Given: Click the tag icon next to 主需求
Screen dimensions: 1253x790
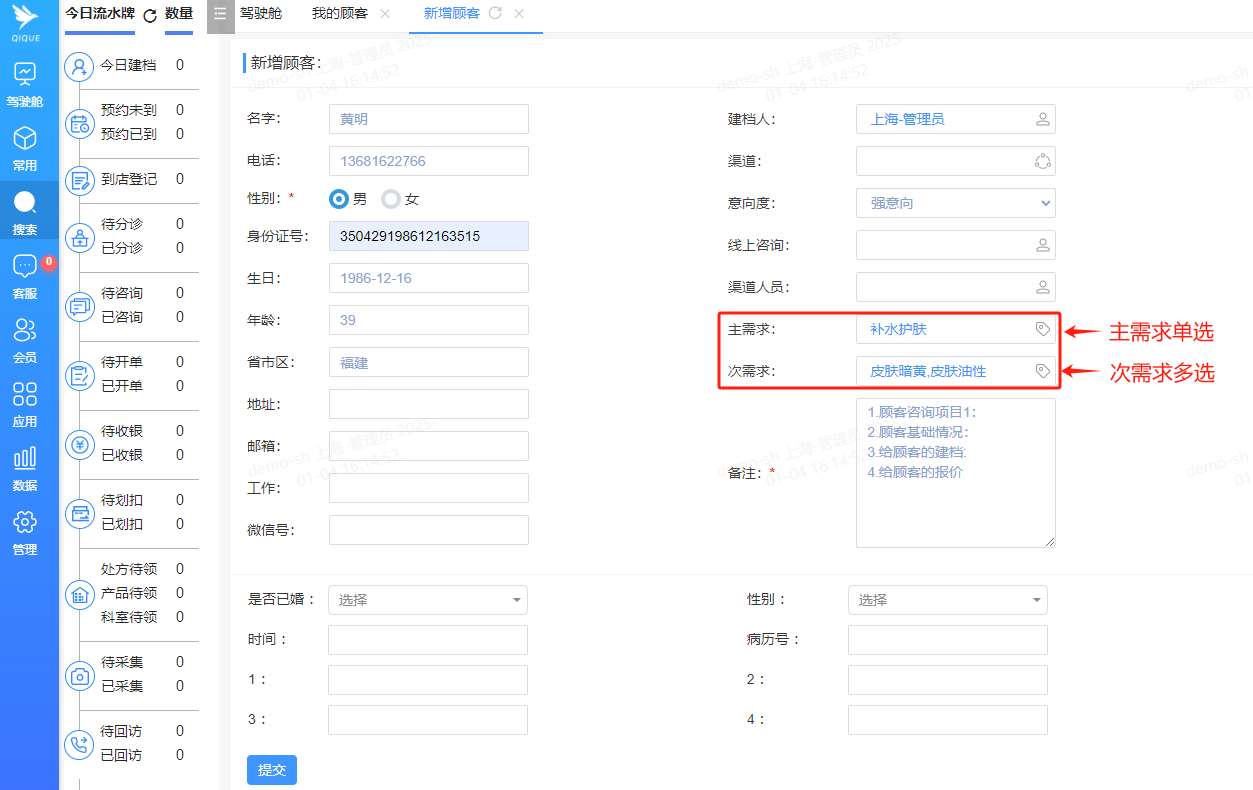Looking at the screenshot, I should pos(1043,330).
